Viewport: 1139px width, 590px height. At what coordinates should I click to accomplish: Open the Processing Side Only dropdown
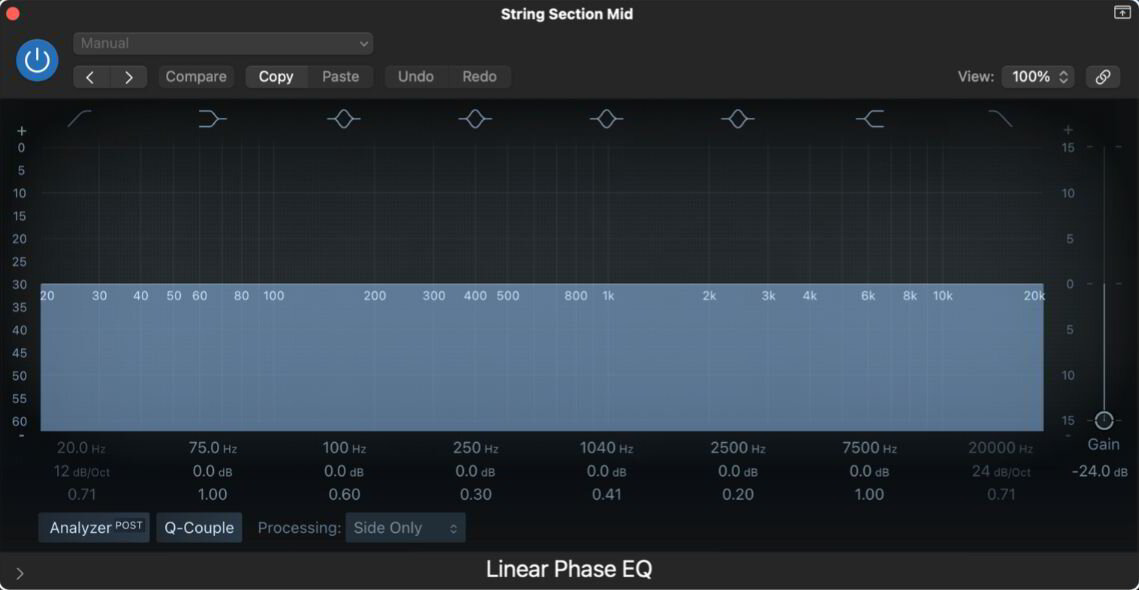click(405, 528)
